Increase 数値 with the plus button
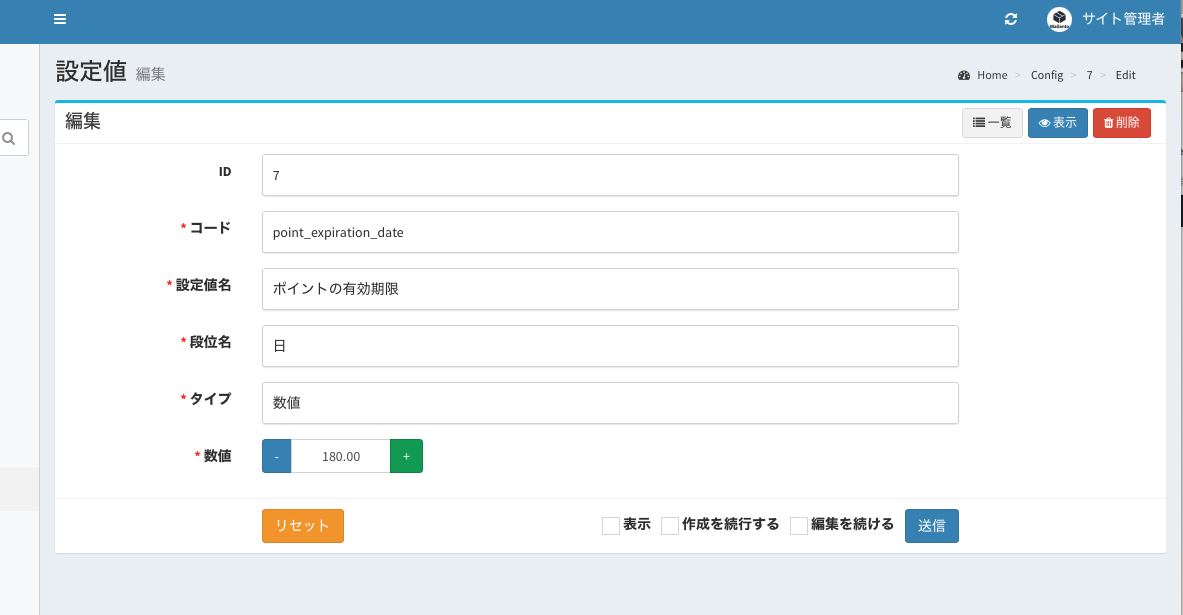The image size is (1183, 615). tap(406, 456)
